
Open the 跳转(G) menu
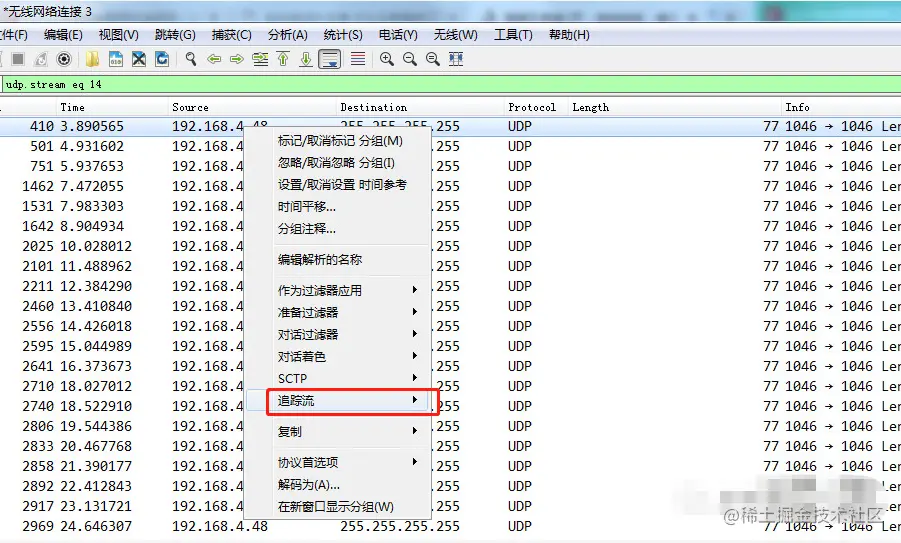coord(175,35)
